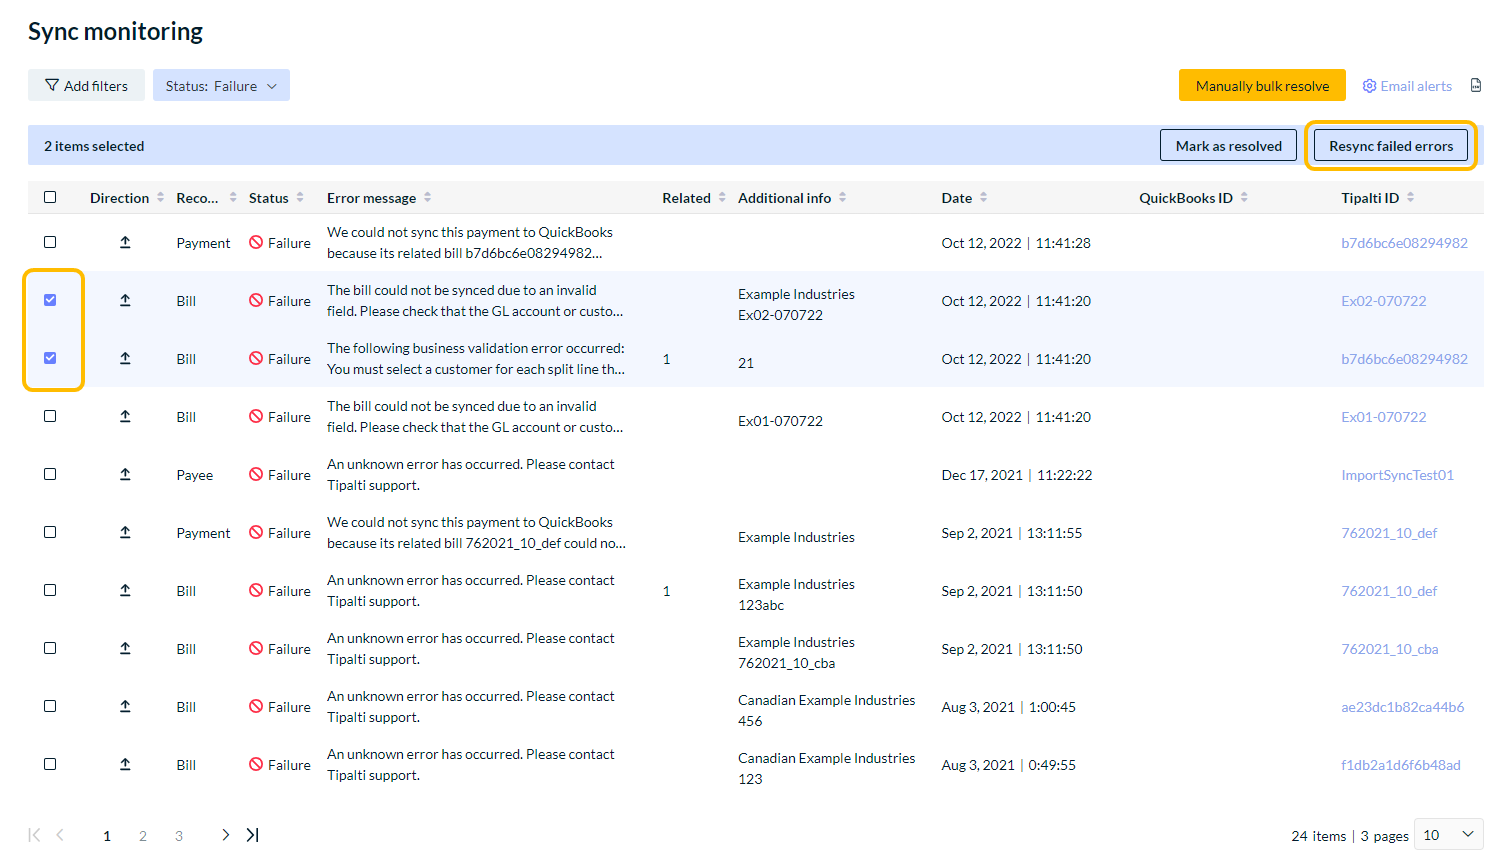Go to next page with right arrow
The width and height of the screenshot is (1503, 864).
(225, 835)
